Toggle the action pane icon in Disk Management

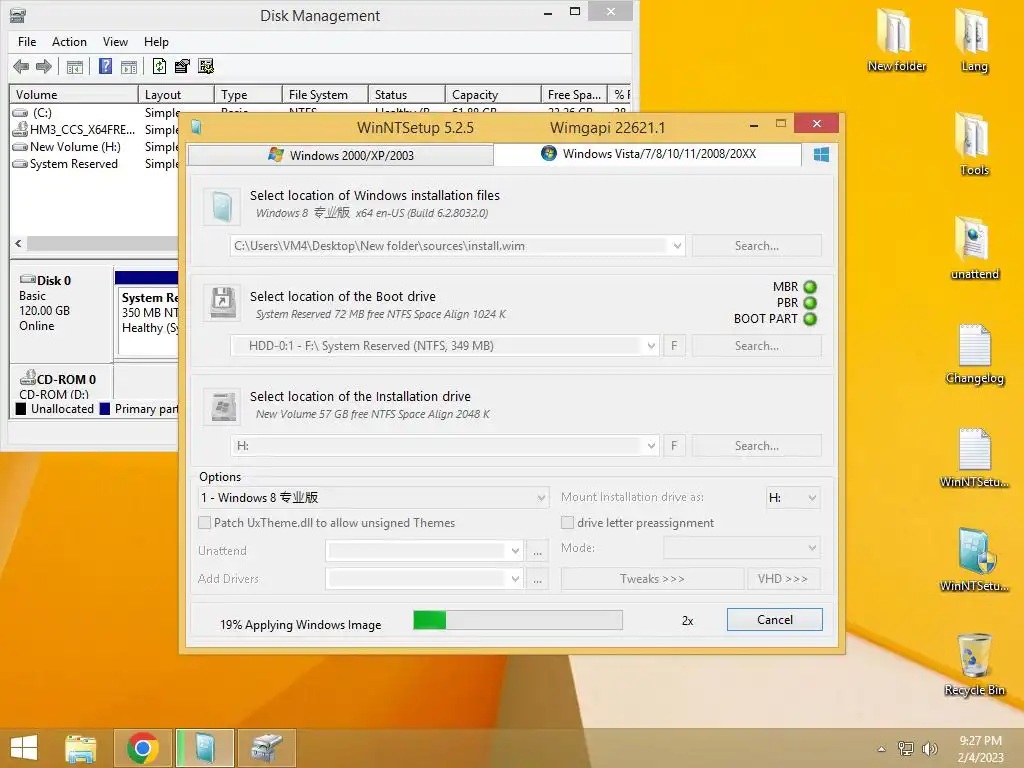[x=129, y=67]
